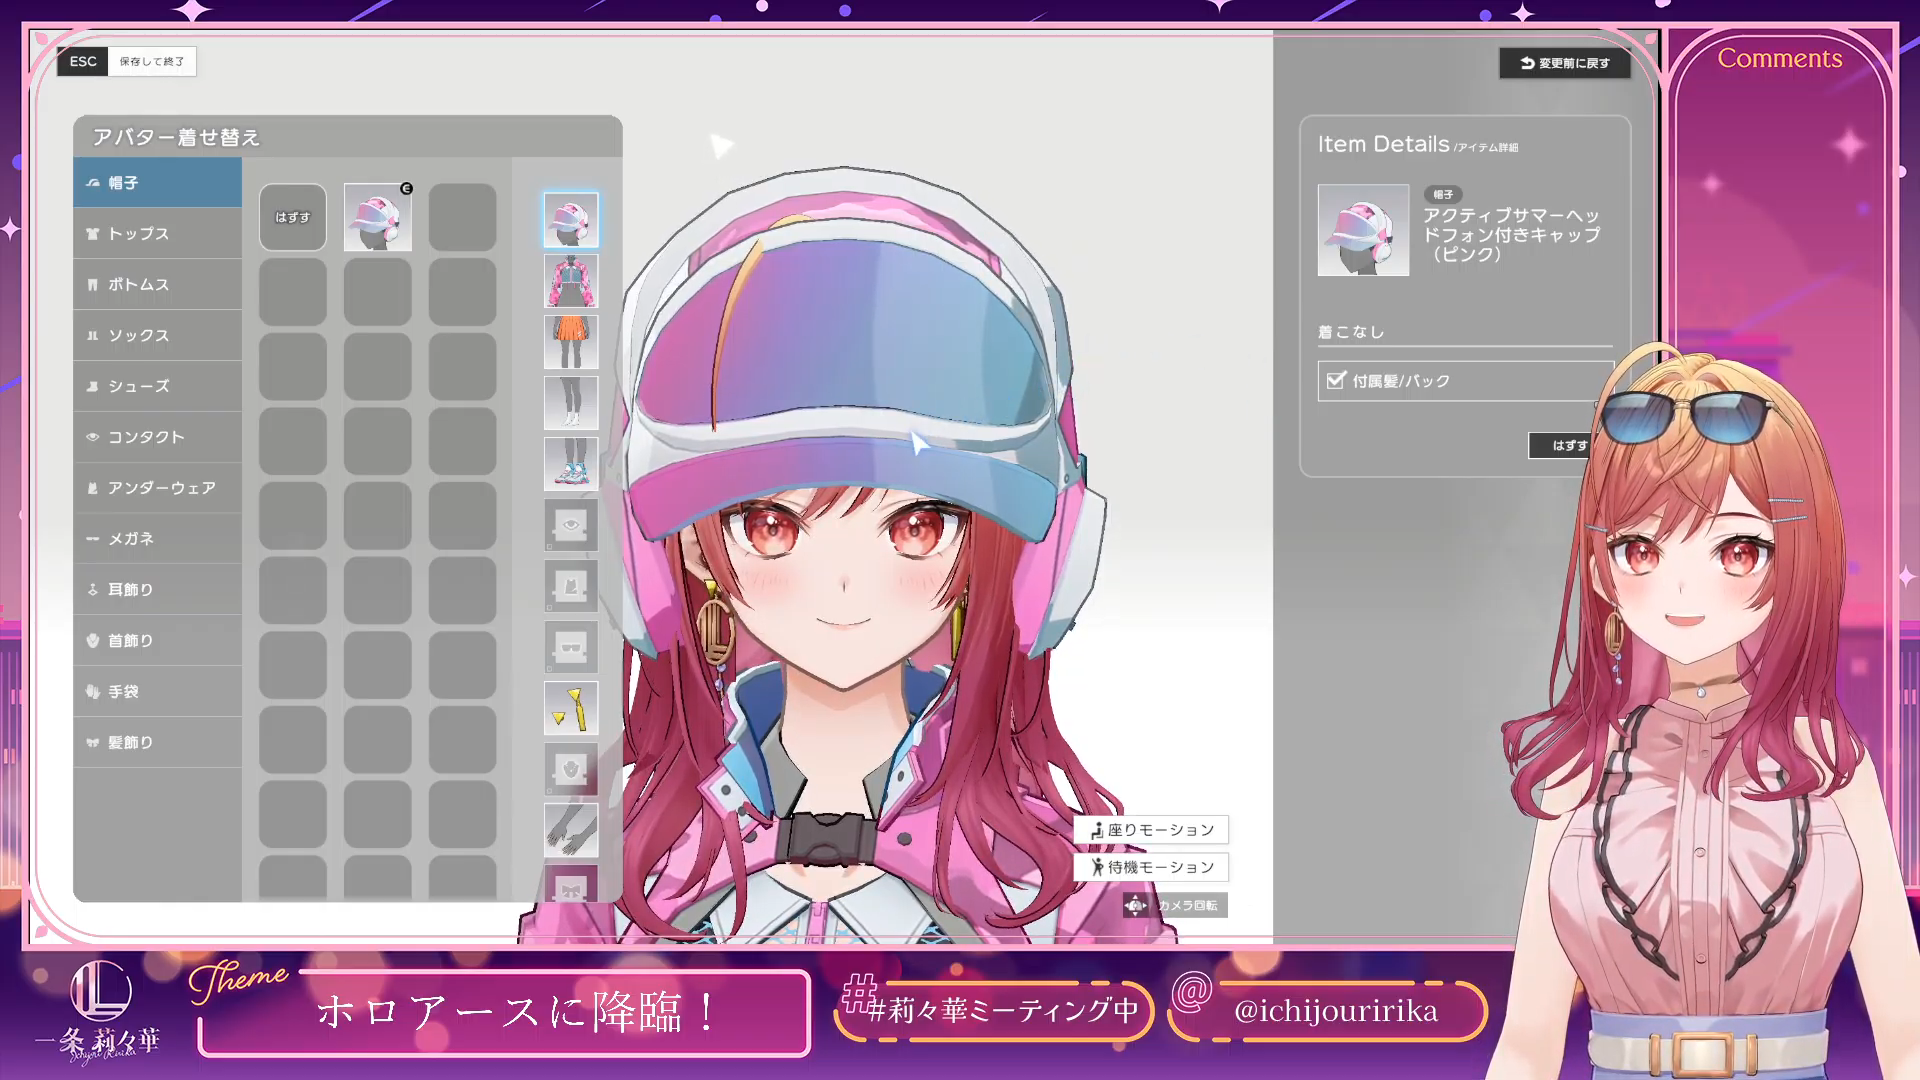Image resolution: width=1920 pixels, height=1080 pixels.
Task: Click the glove icon beside 手袋
Action: (x=93, y=692)
